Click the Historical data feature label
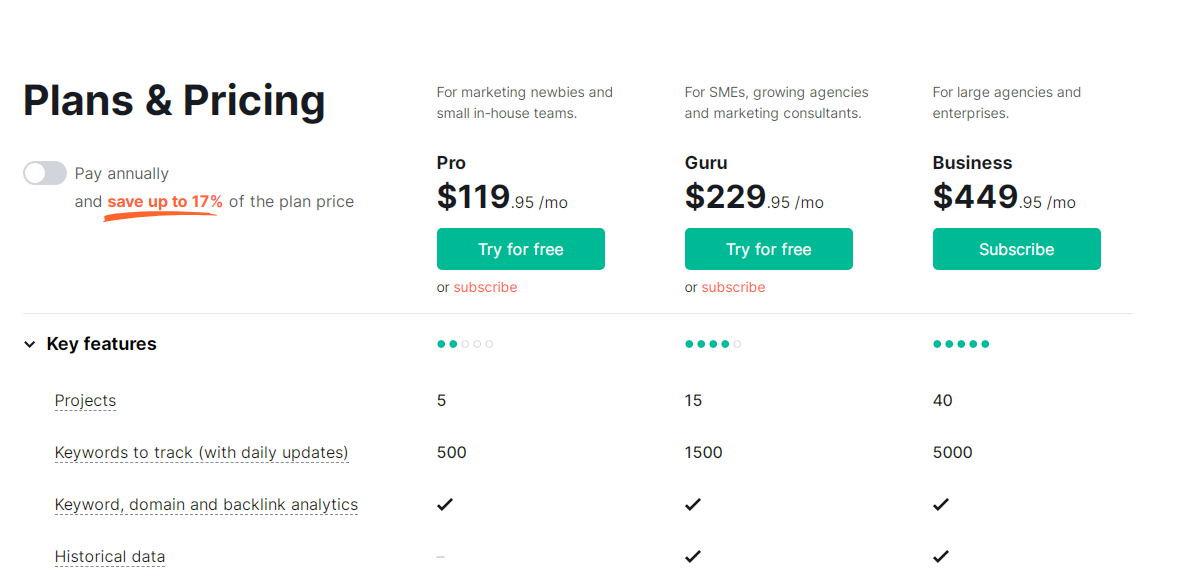The image size is (1204, 578). (x=110, y=557)
